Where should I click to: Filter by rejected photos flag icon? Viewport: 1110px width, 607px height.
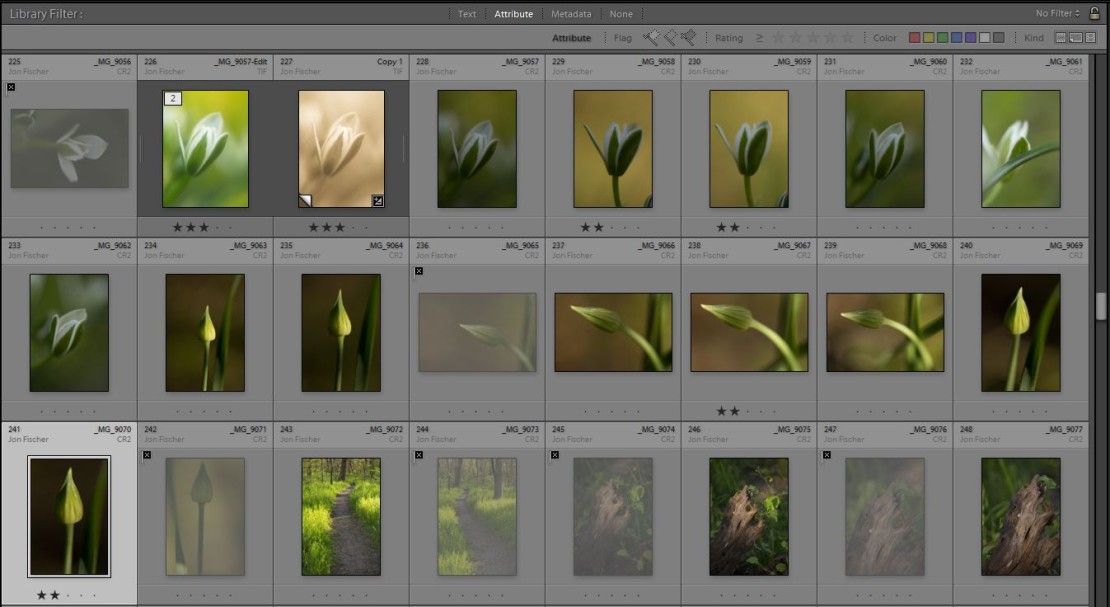click(x=688, y=38)
